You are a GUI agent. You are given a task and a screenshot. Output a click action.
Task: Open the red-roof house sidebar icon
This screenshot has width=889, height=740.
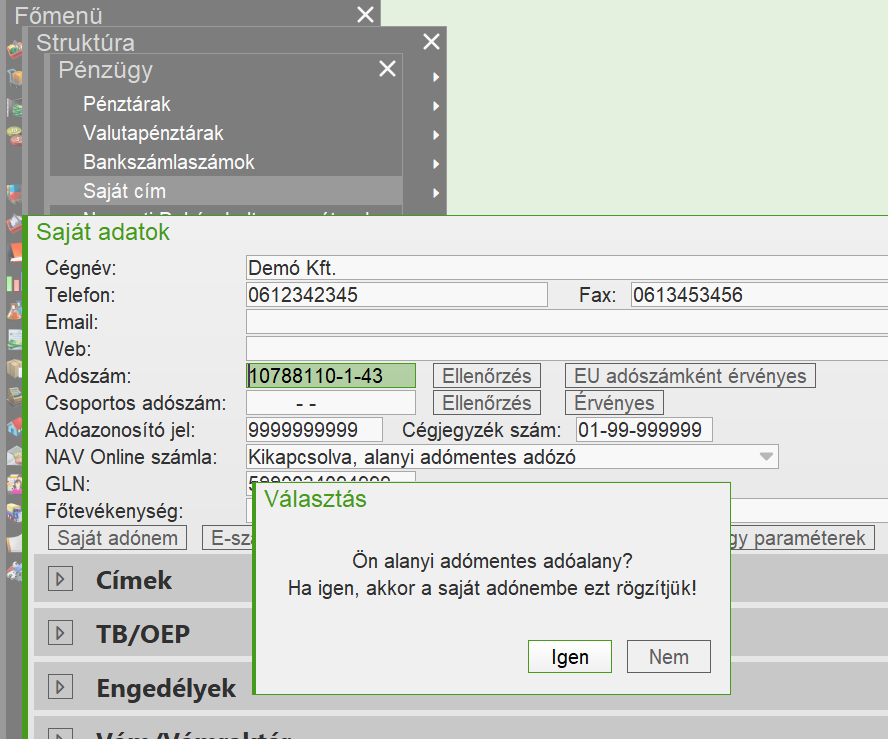pos(14,426)
